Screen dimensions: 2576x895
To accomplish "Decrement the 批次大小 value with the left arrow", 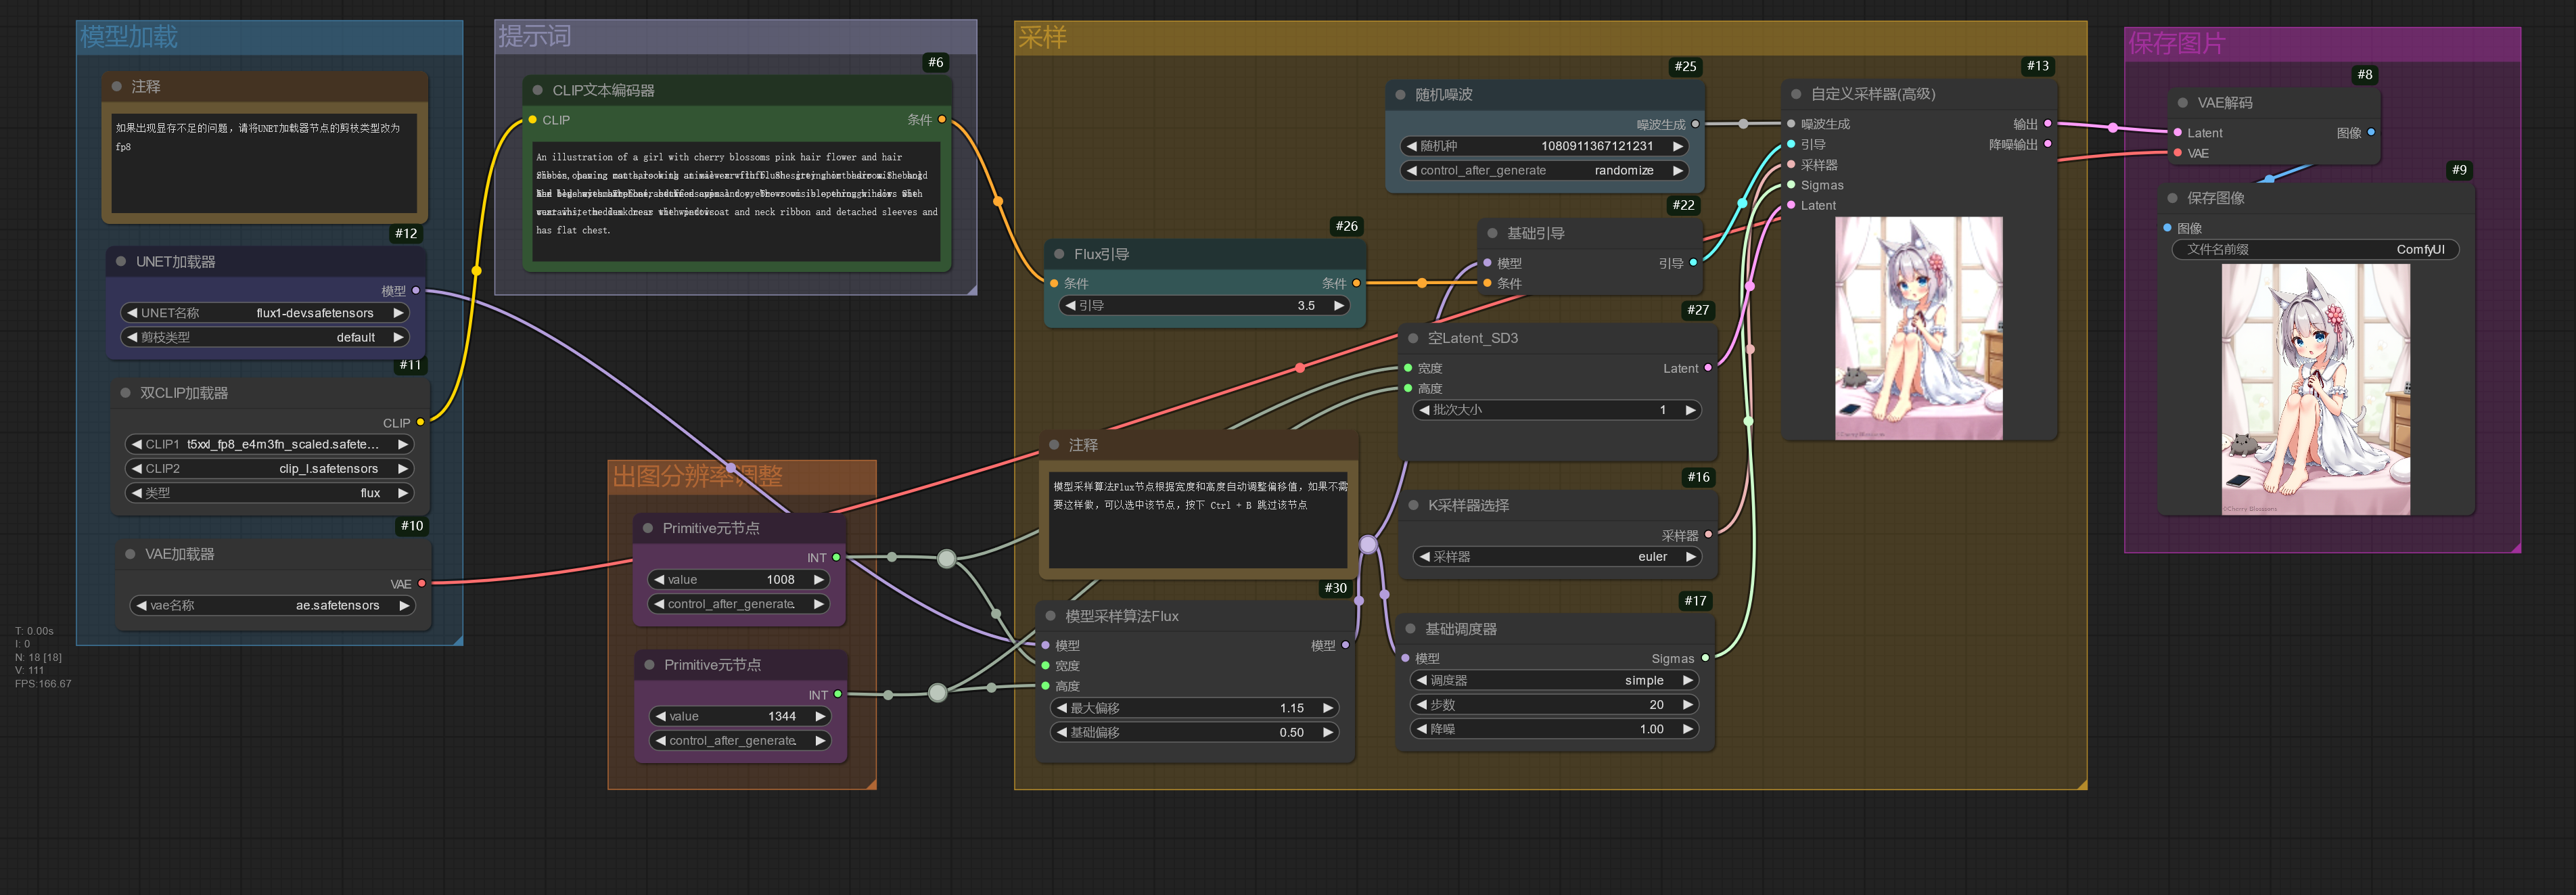I will point(1424,409).
